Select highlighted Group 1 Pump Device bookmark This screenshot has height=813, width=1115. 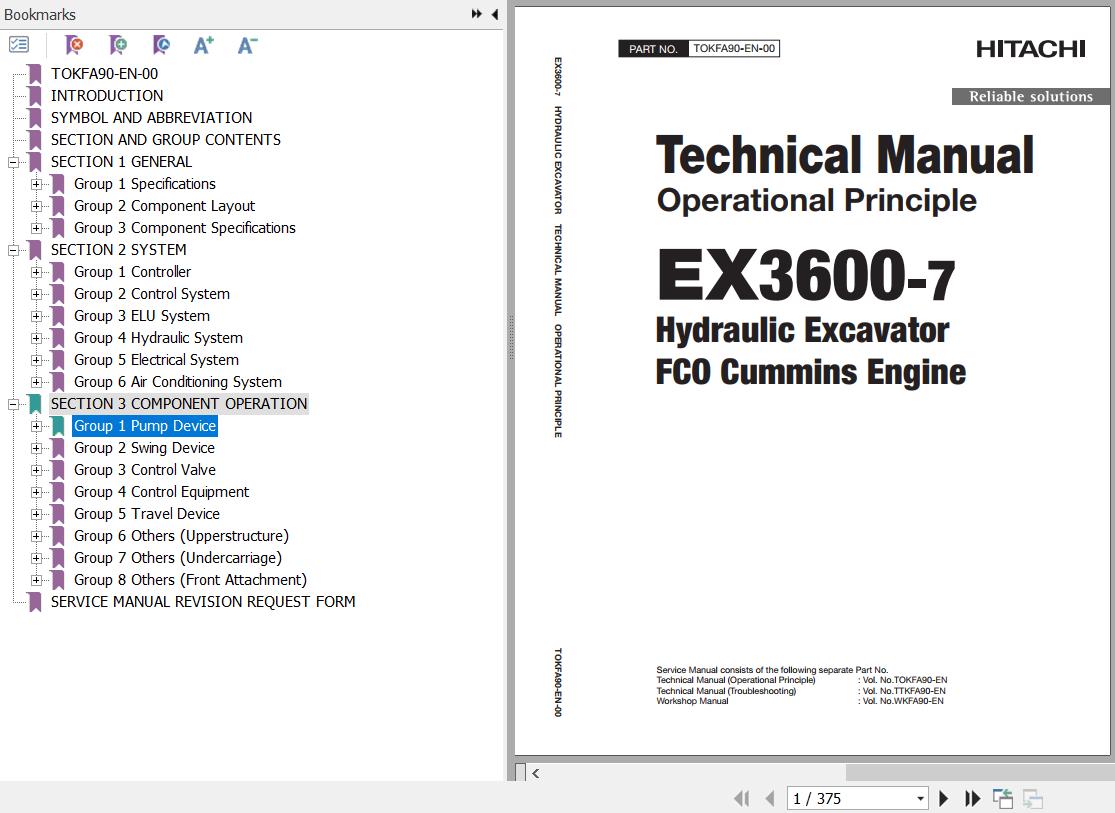coord(145,426)
